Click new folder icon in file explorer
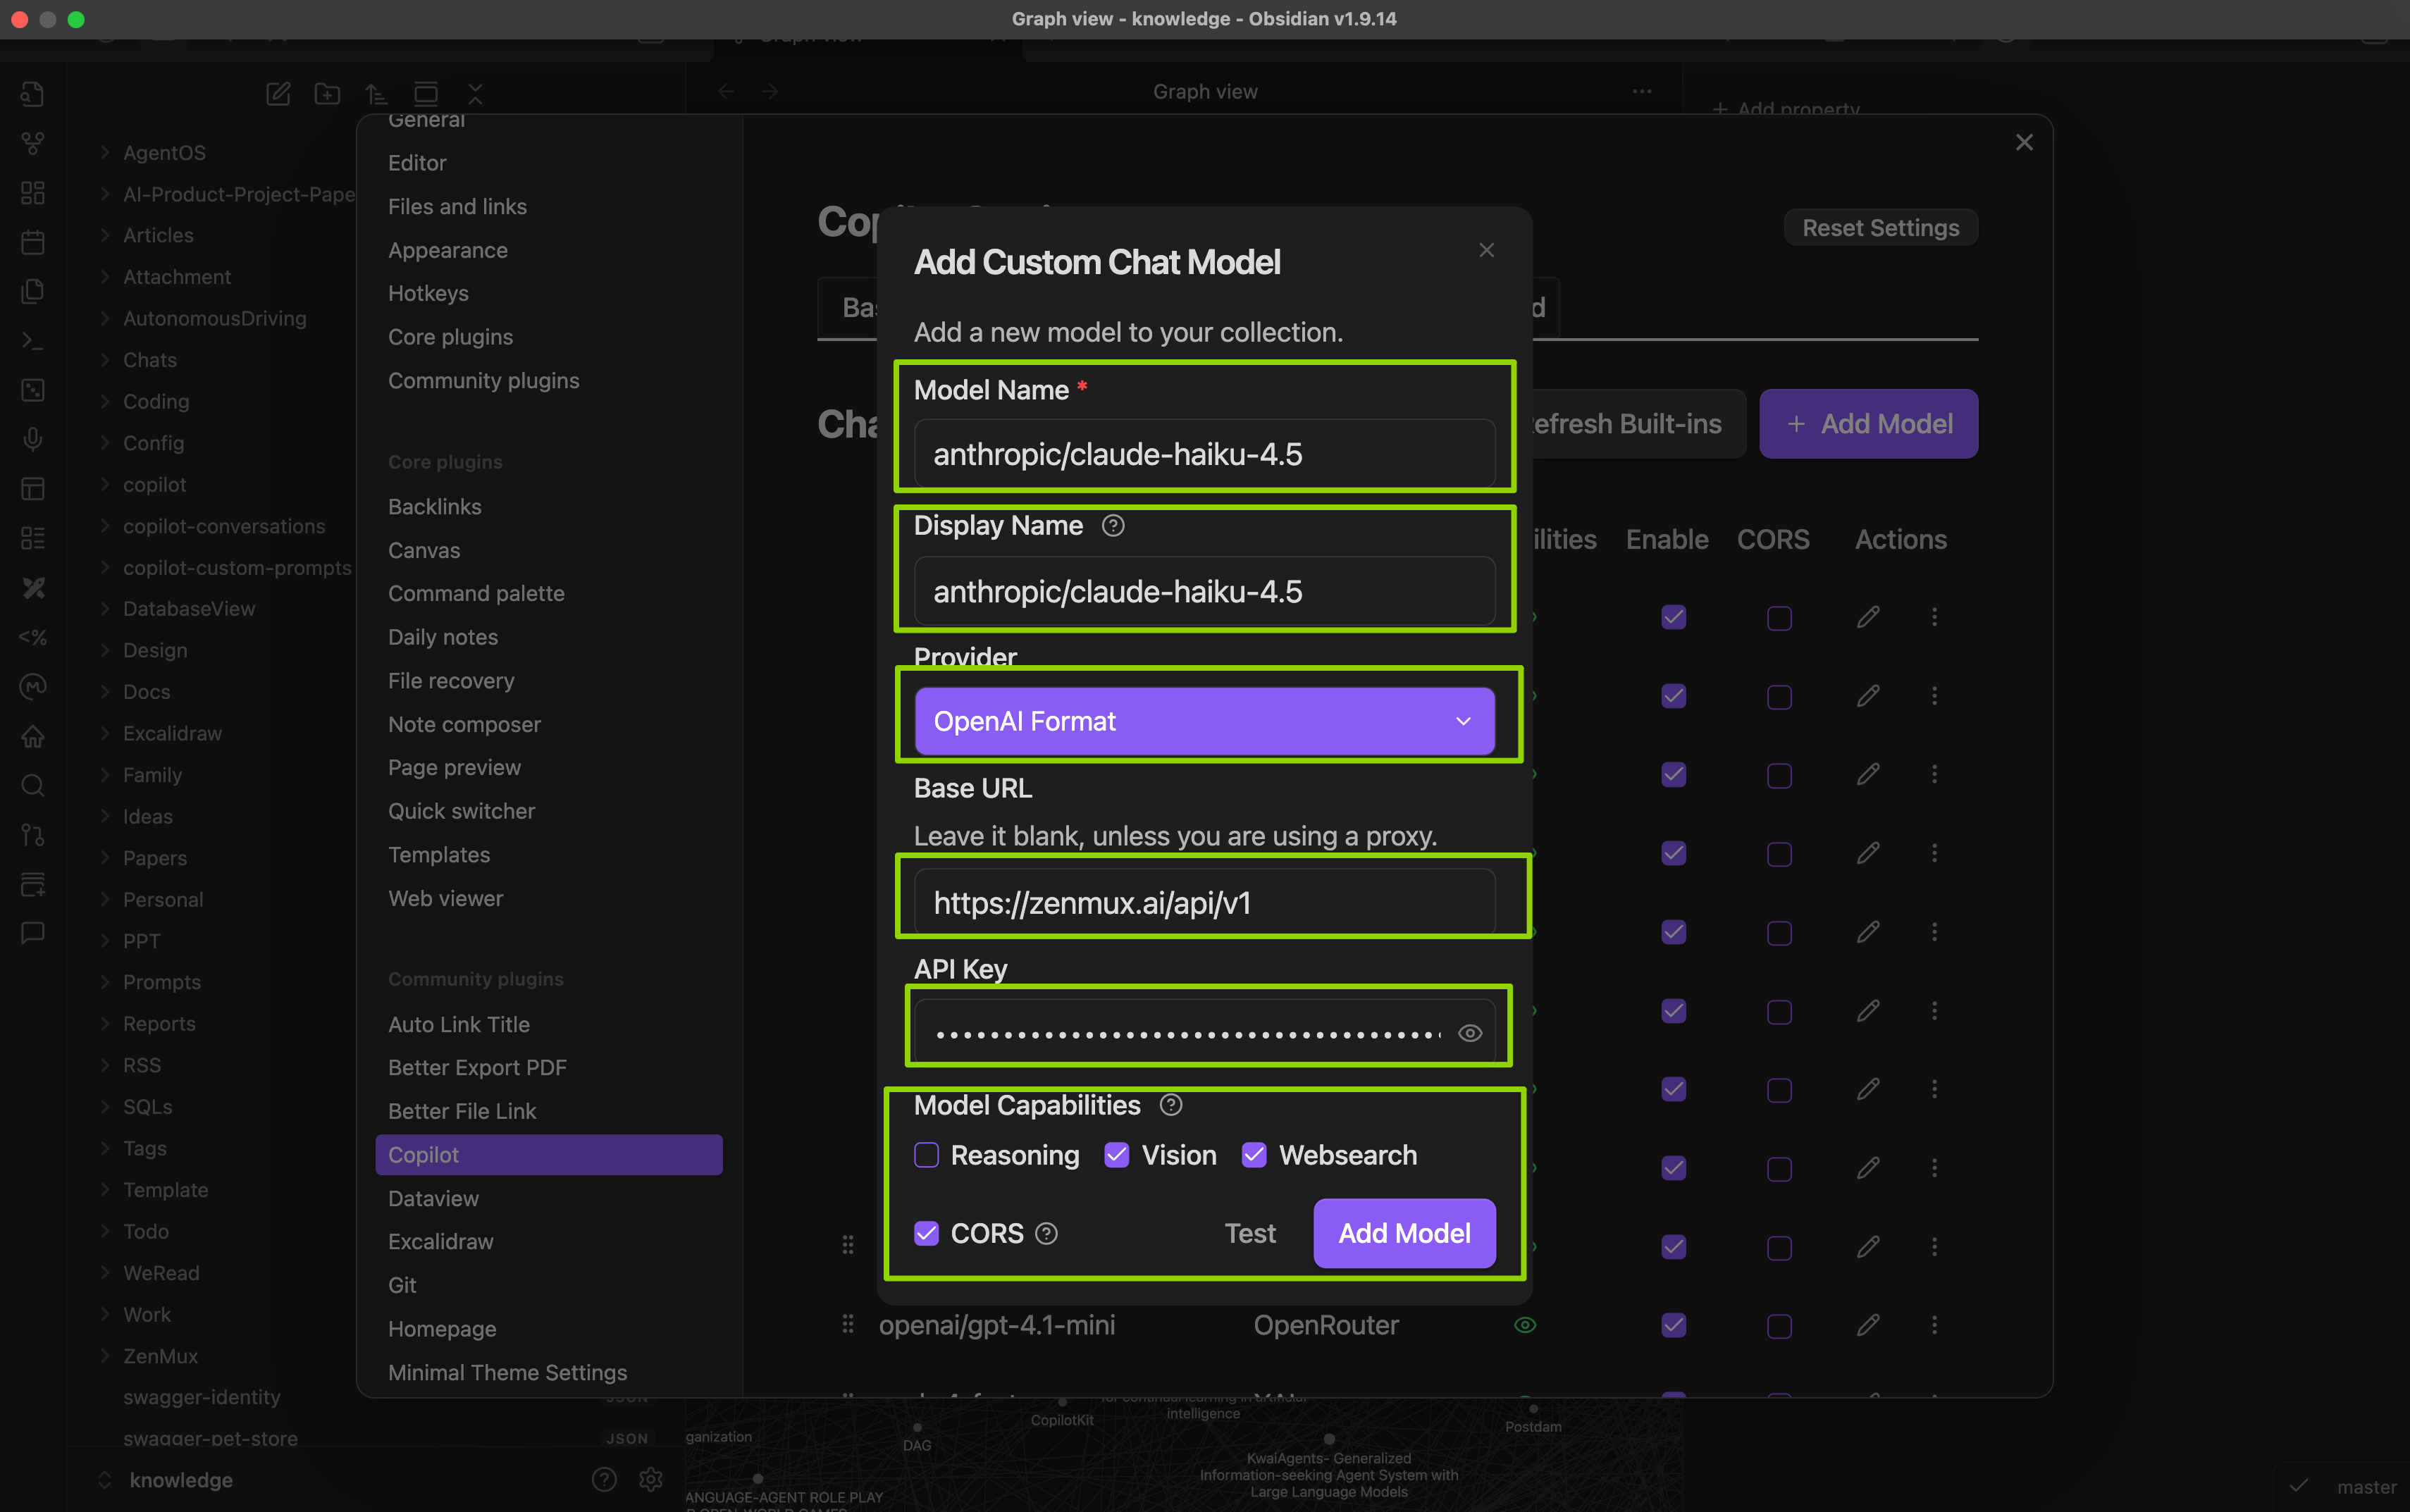2410x1512 pixels. [327, 94]
